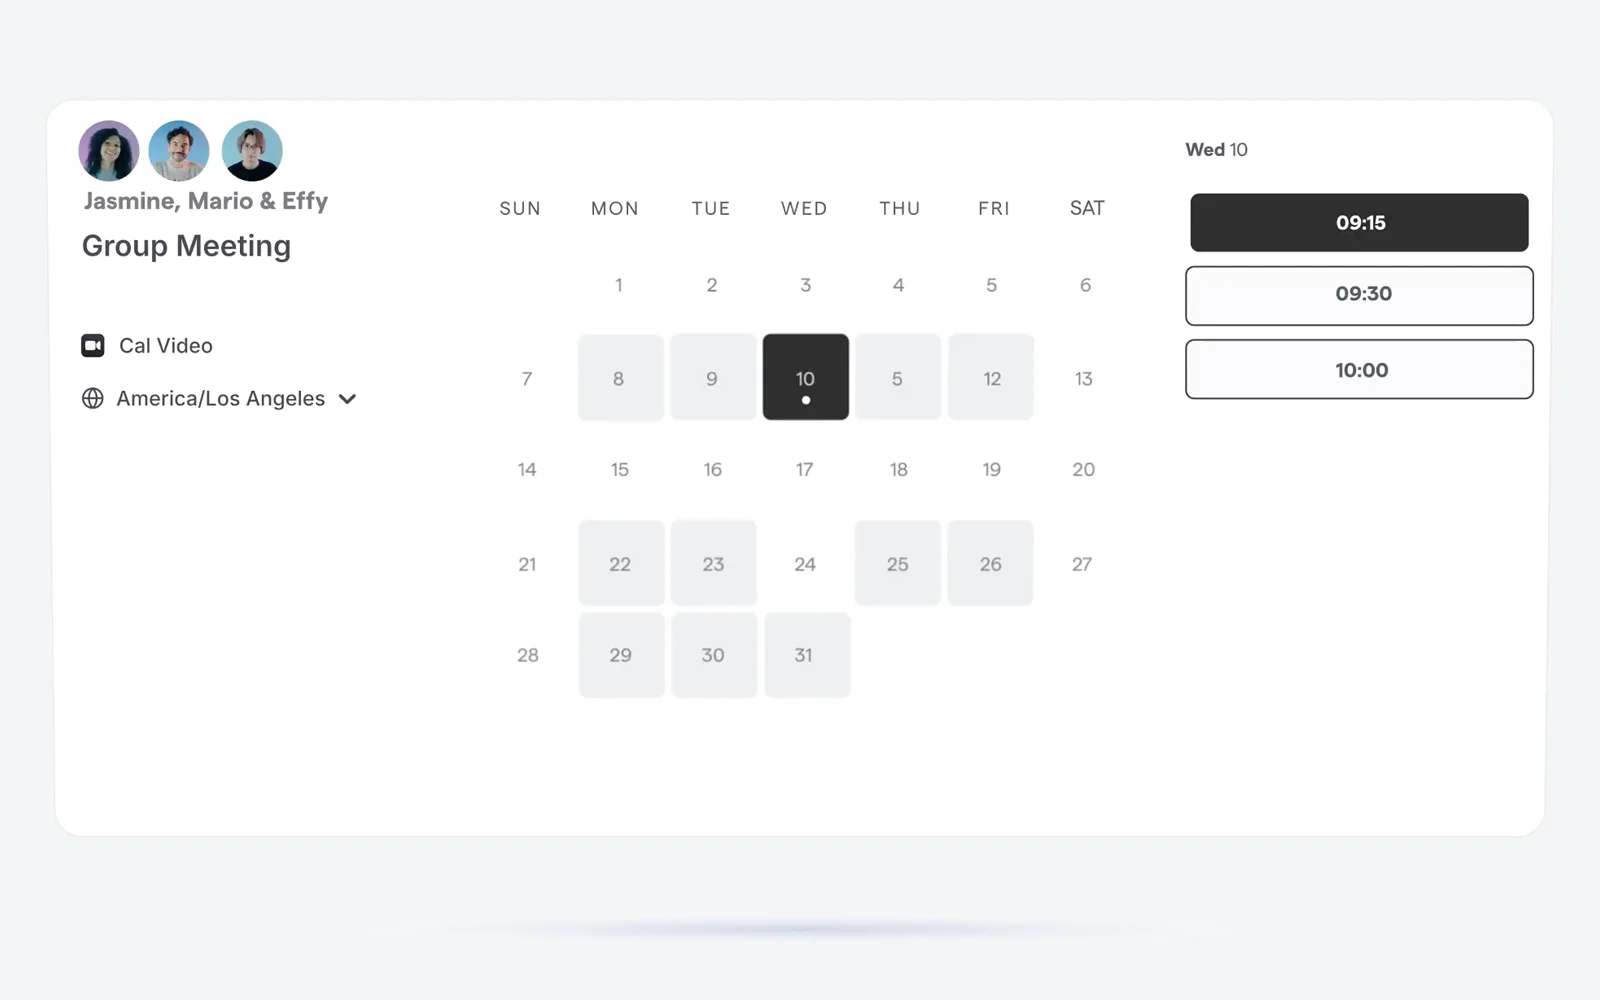The width and height of the screenshot is (1600, 1000).
Task: Choose the 09:30 time slot
Action: coord(1359,295)
